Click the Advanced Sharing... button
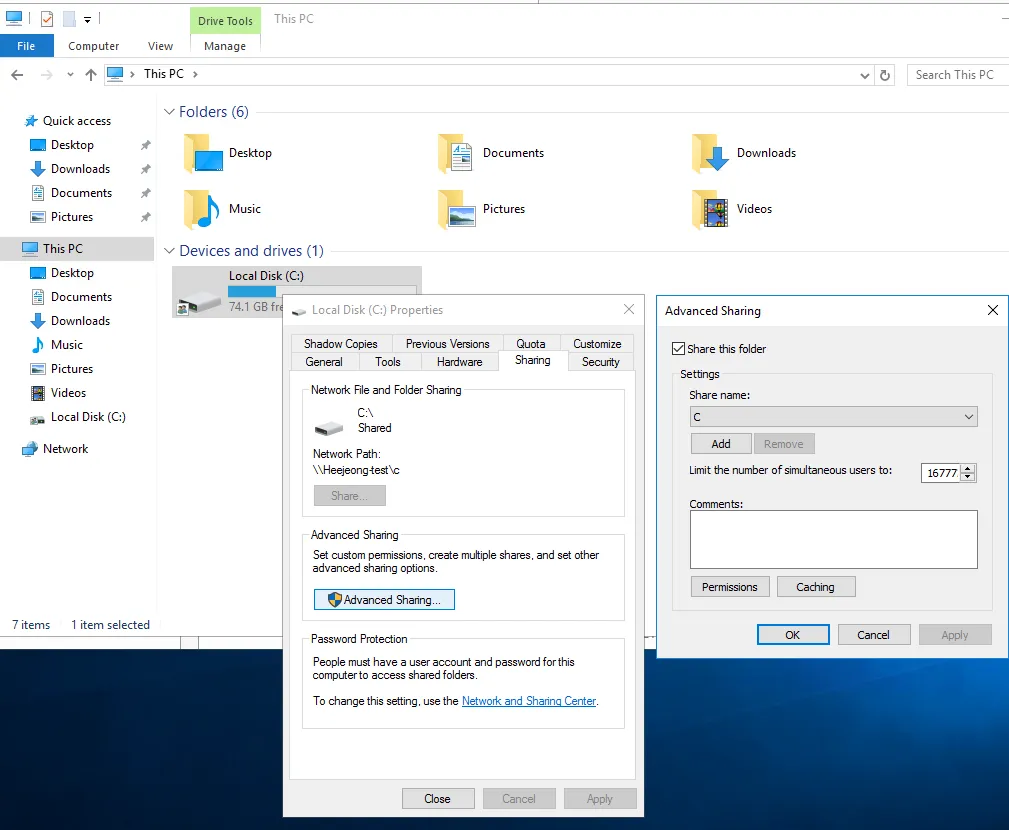 [384, 600]
